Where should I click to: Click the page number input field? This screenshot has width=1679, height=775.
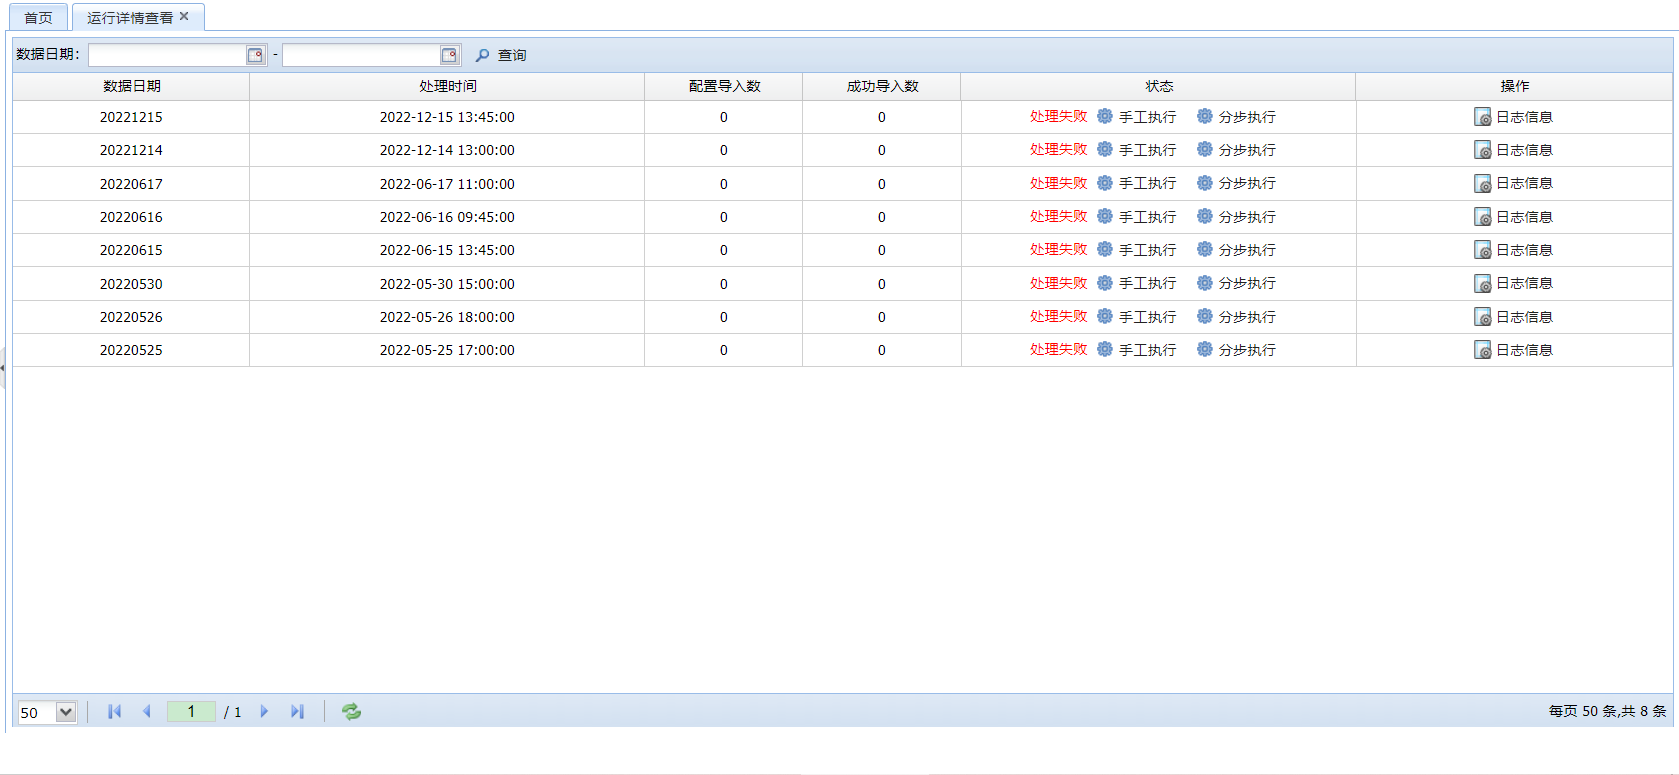click(x=191, y=711)
